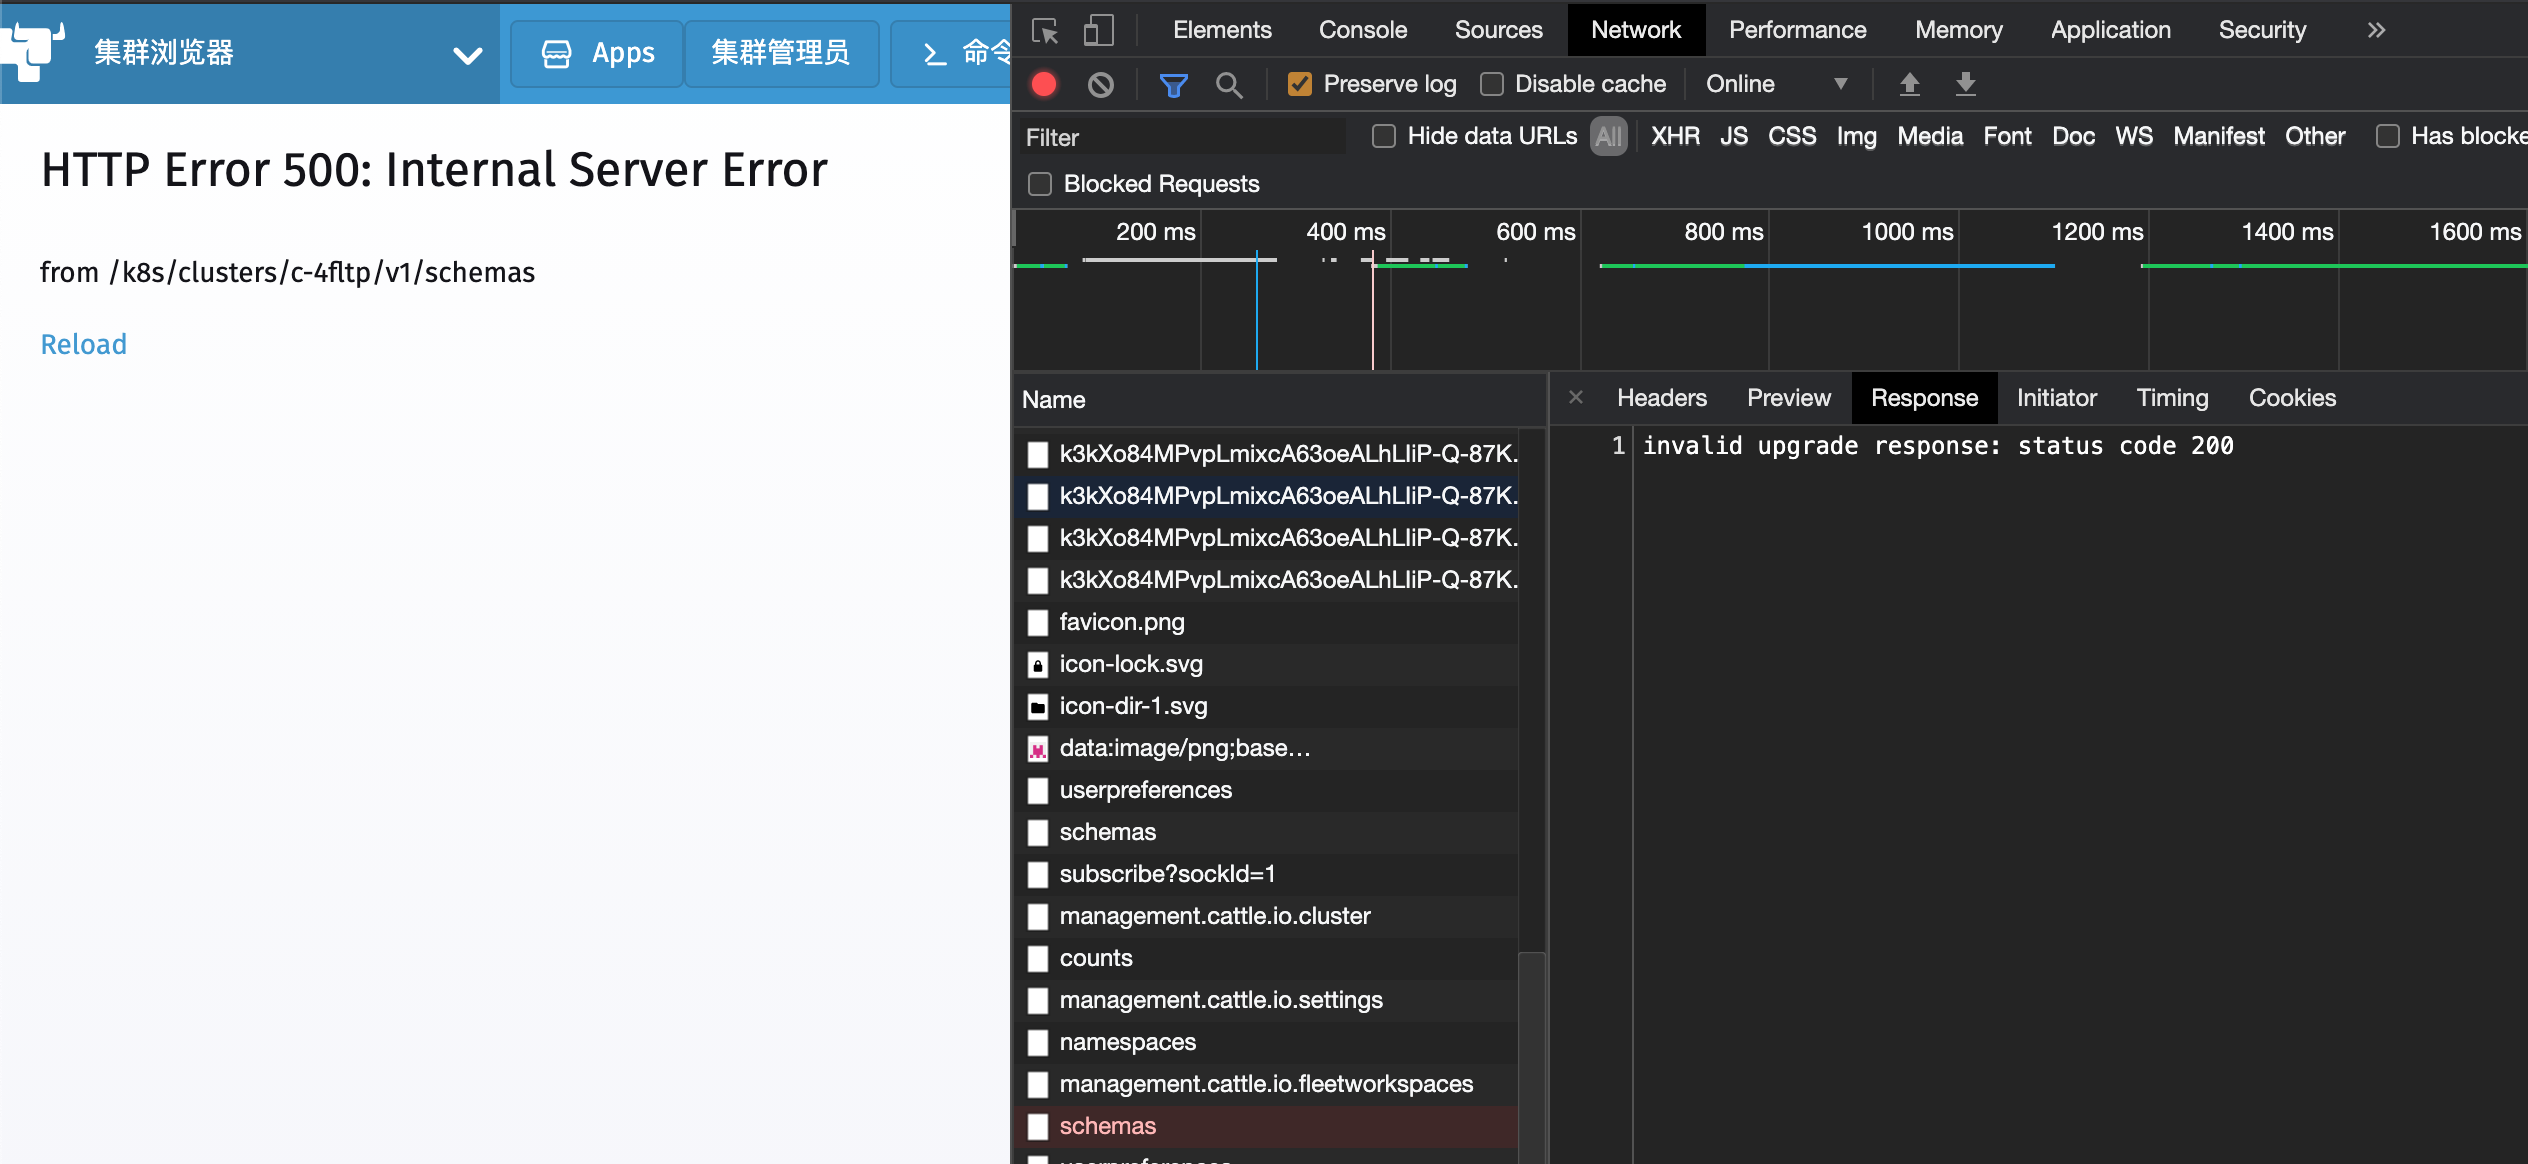The height and width of the screenshot is (1164, 2528).
Task: Open the Preview tab for the request
Action: tap(1789, 397)
